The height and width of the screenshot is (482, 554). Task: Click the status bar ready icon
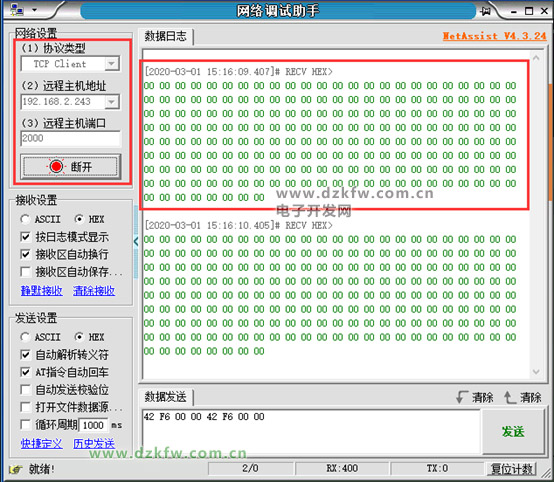click(x=16, y=469)
